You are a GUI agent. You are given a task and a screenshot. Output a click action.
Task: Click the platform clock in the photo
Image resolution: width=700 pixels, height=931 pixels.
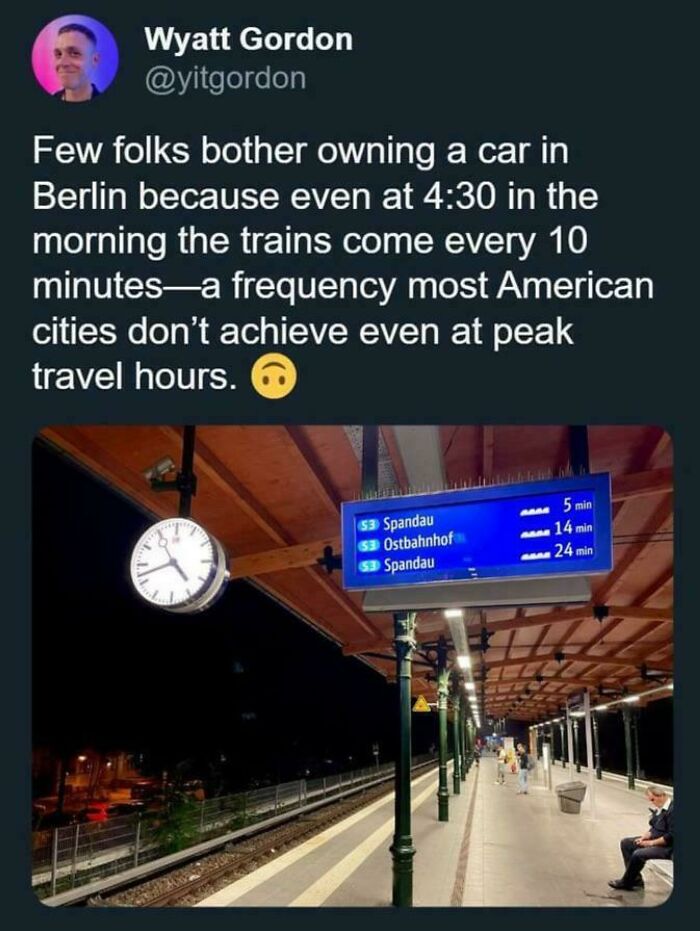[x=178, y=565]
